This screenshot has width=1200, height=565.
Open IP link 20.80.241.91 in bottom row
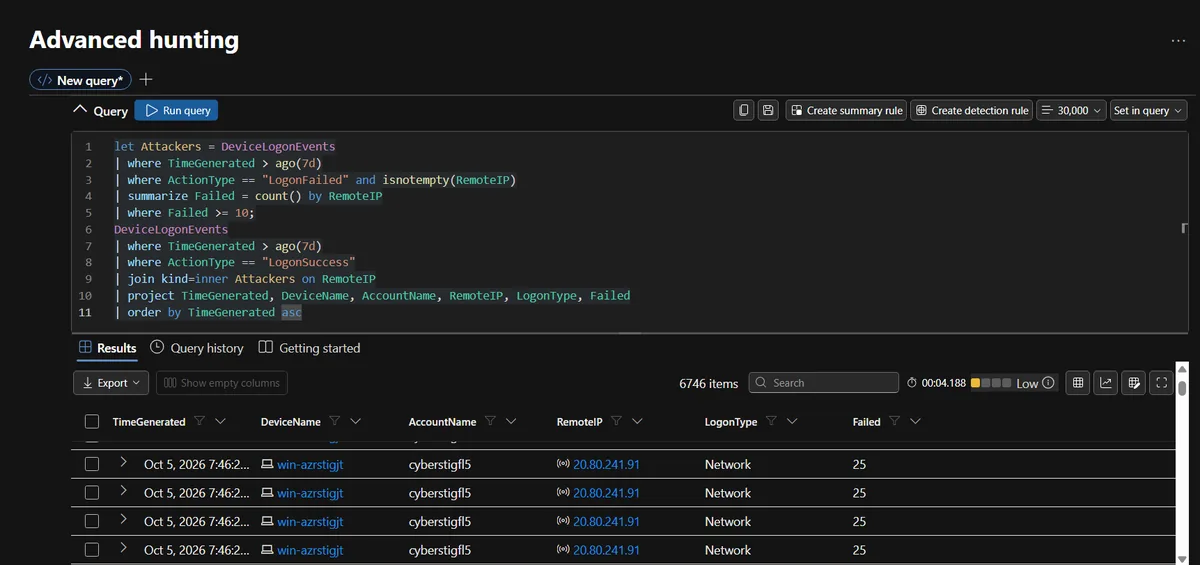click(606, 550)
